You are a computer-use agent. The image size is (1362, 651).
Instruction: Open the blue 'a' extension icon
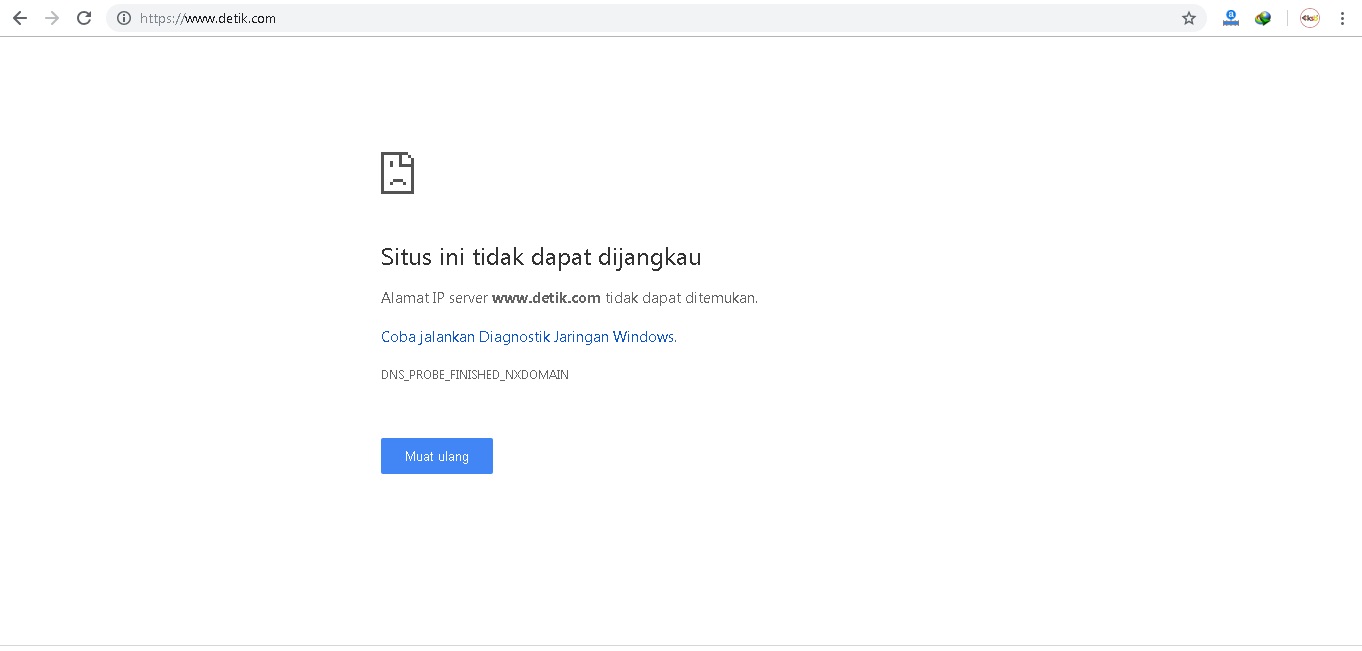tap(1231, 18)
